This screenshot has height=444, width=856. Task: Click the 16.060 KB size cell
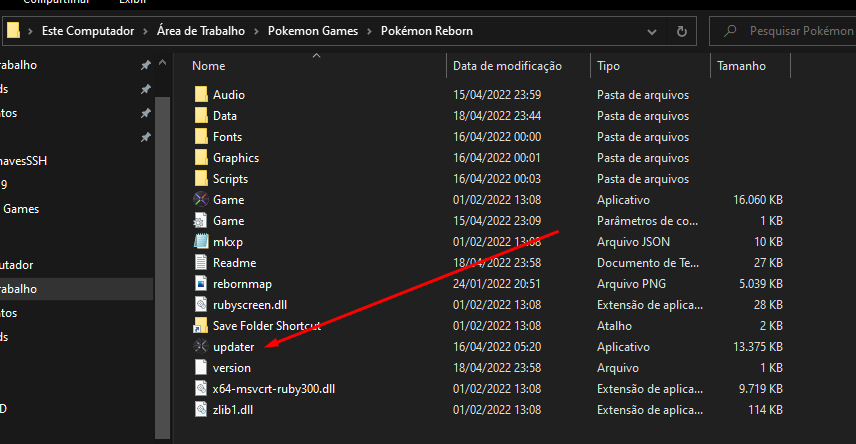758,200
